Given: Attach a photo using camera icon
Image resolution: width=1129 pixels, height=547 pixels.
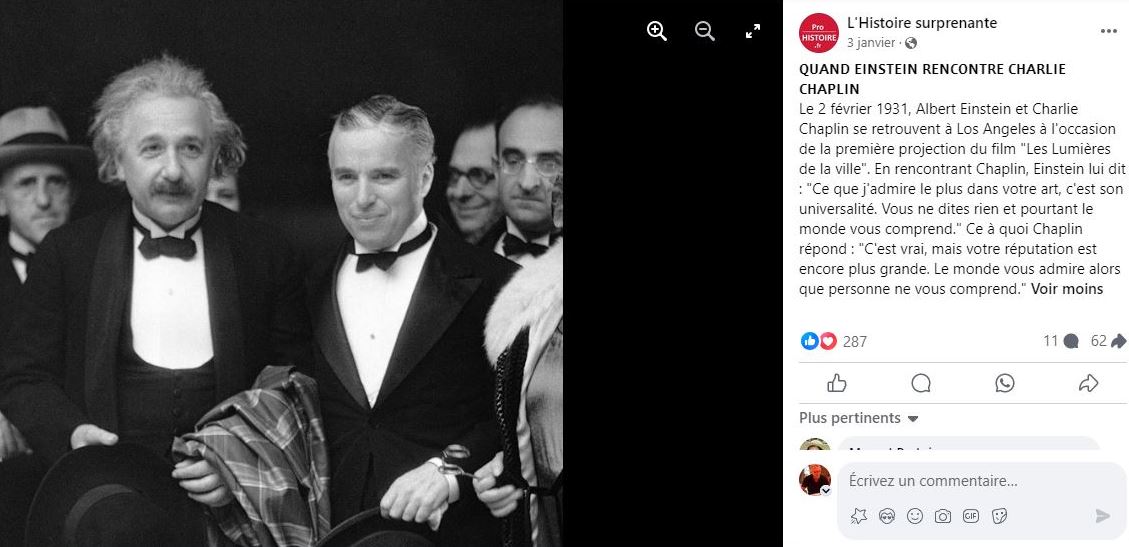Looking at the screenshot, I should (943, 516).
